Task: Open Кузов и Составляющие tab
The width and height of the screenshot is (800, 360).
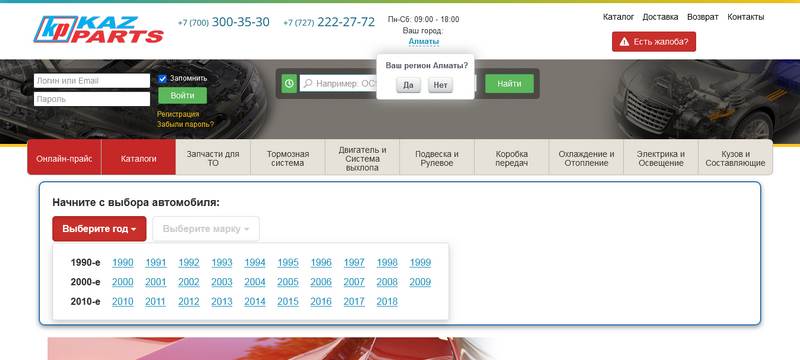Action: [x=735, y=159]
